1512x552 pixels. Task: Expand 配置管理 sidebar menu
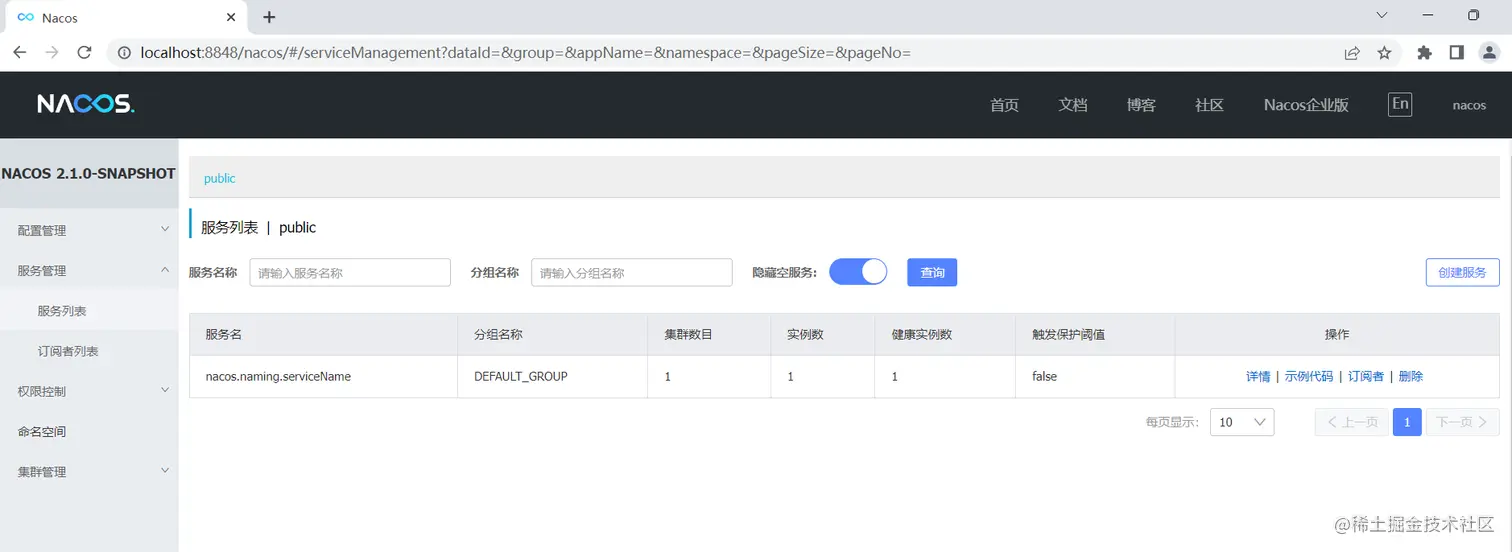point(89,230)
